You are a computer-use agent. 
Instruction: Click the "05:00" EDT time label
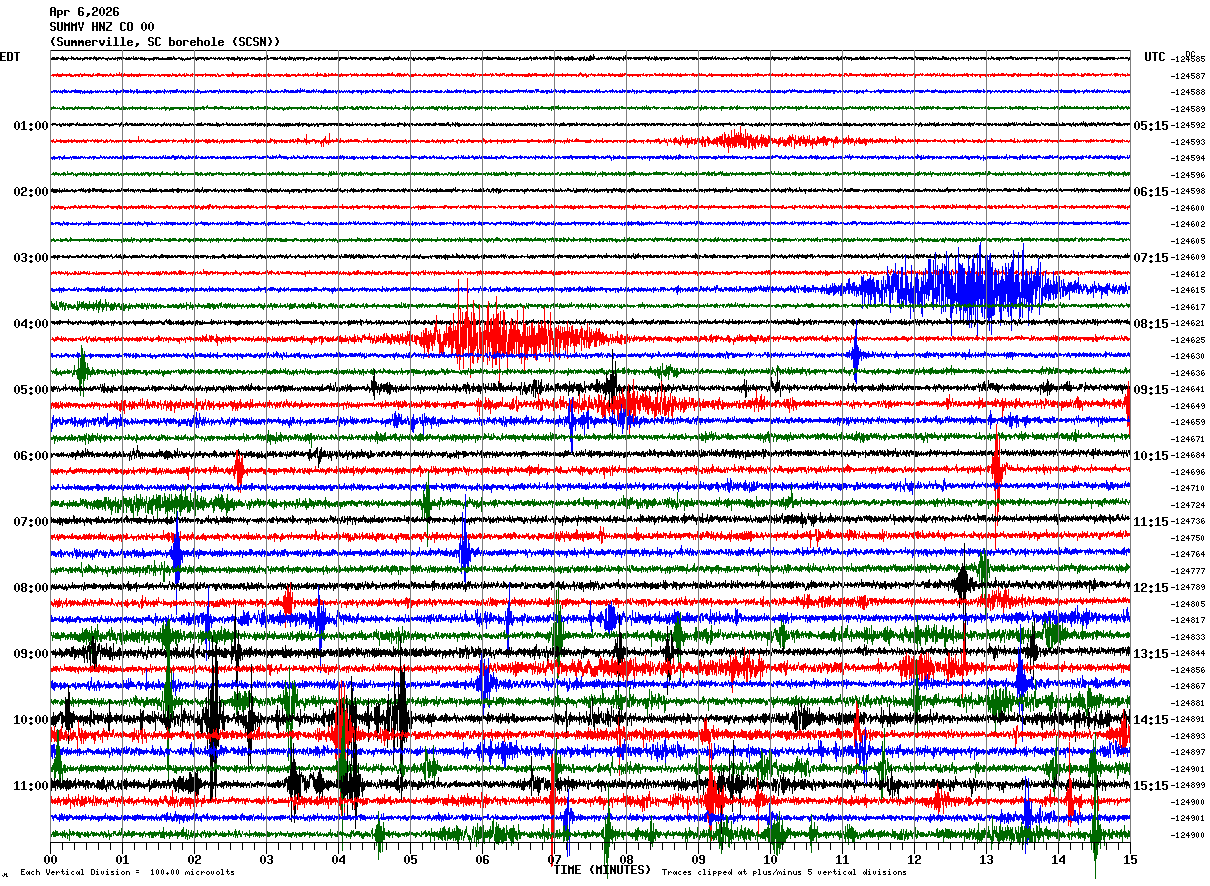coord(31,390)
